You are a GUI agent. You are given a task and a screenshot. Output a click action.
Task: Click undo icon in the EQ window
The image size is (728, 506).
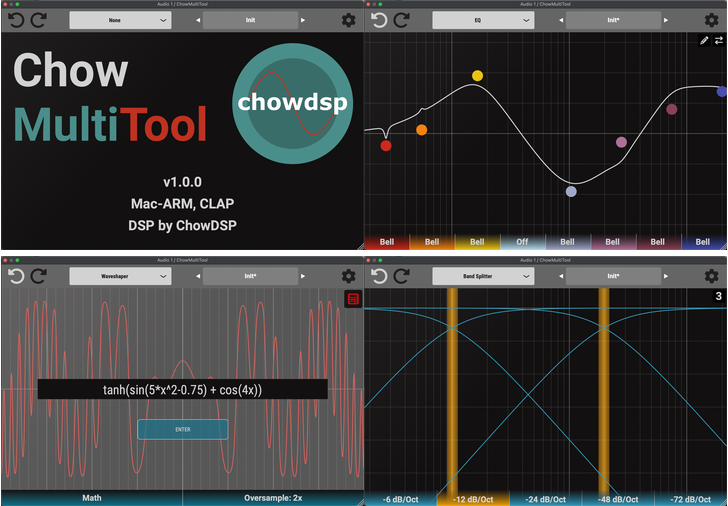(x=379, y=20)
